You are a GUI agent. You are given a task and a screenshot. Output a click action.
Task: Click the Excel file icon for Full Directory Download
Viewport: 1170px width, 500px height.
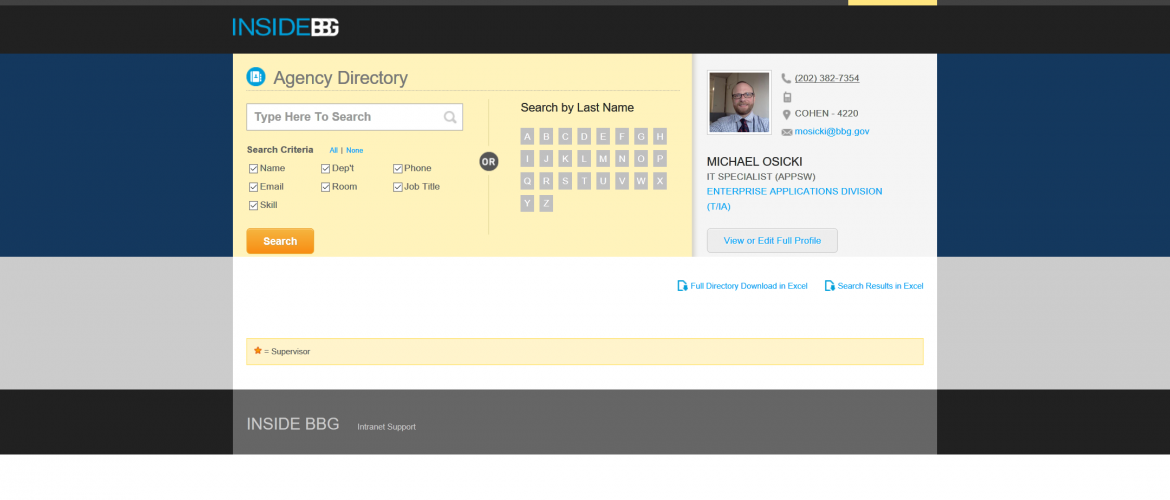coord(682,286)
